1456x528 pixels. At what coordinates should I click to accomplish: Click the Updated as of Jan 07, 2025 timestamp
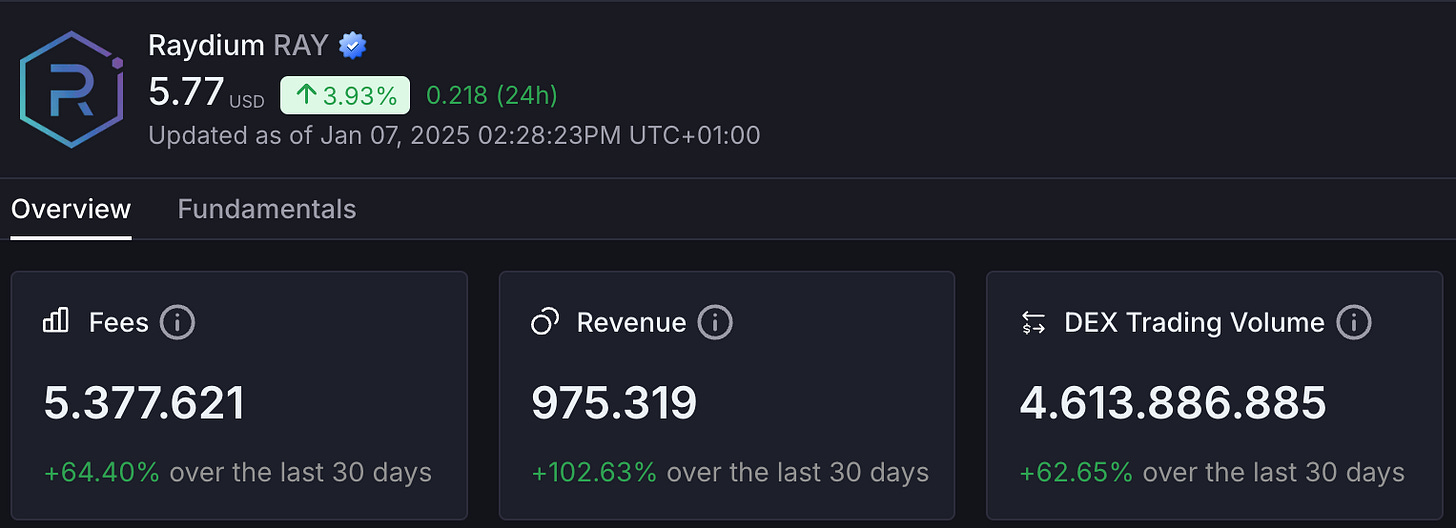point(454,135)
